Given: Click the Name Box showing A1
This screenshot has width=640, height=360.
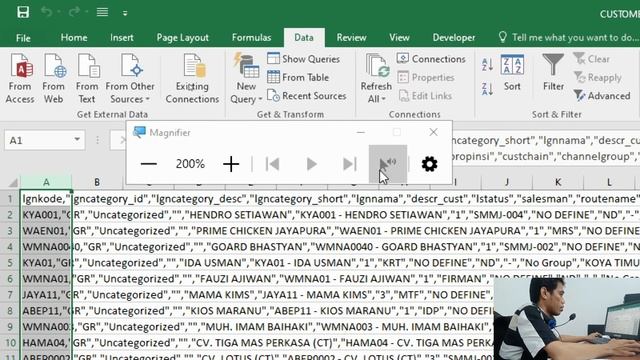Looking at the screenshot, I should point(38,140).
